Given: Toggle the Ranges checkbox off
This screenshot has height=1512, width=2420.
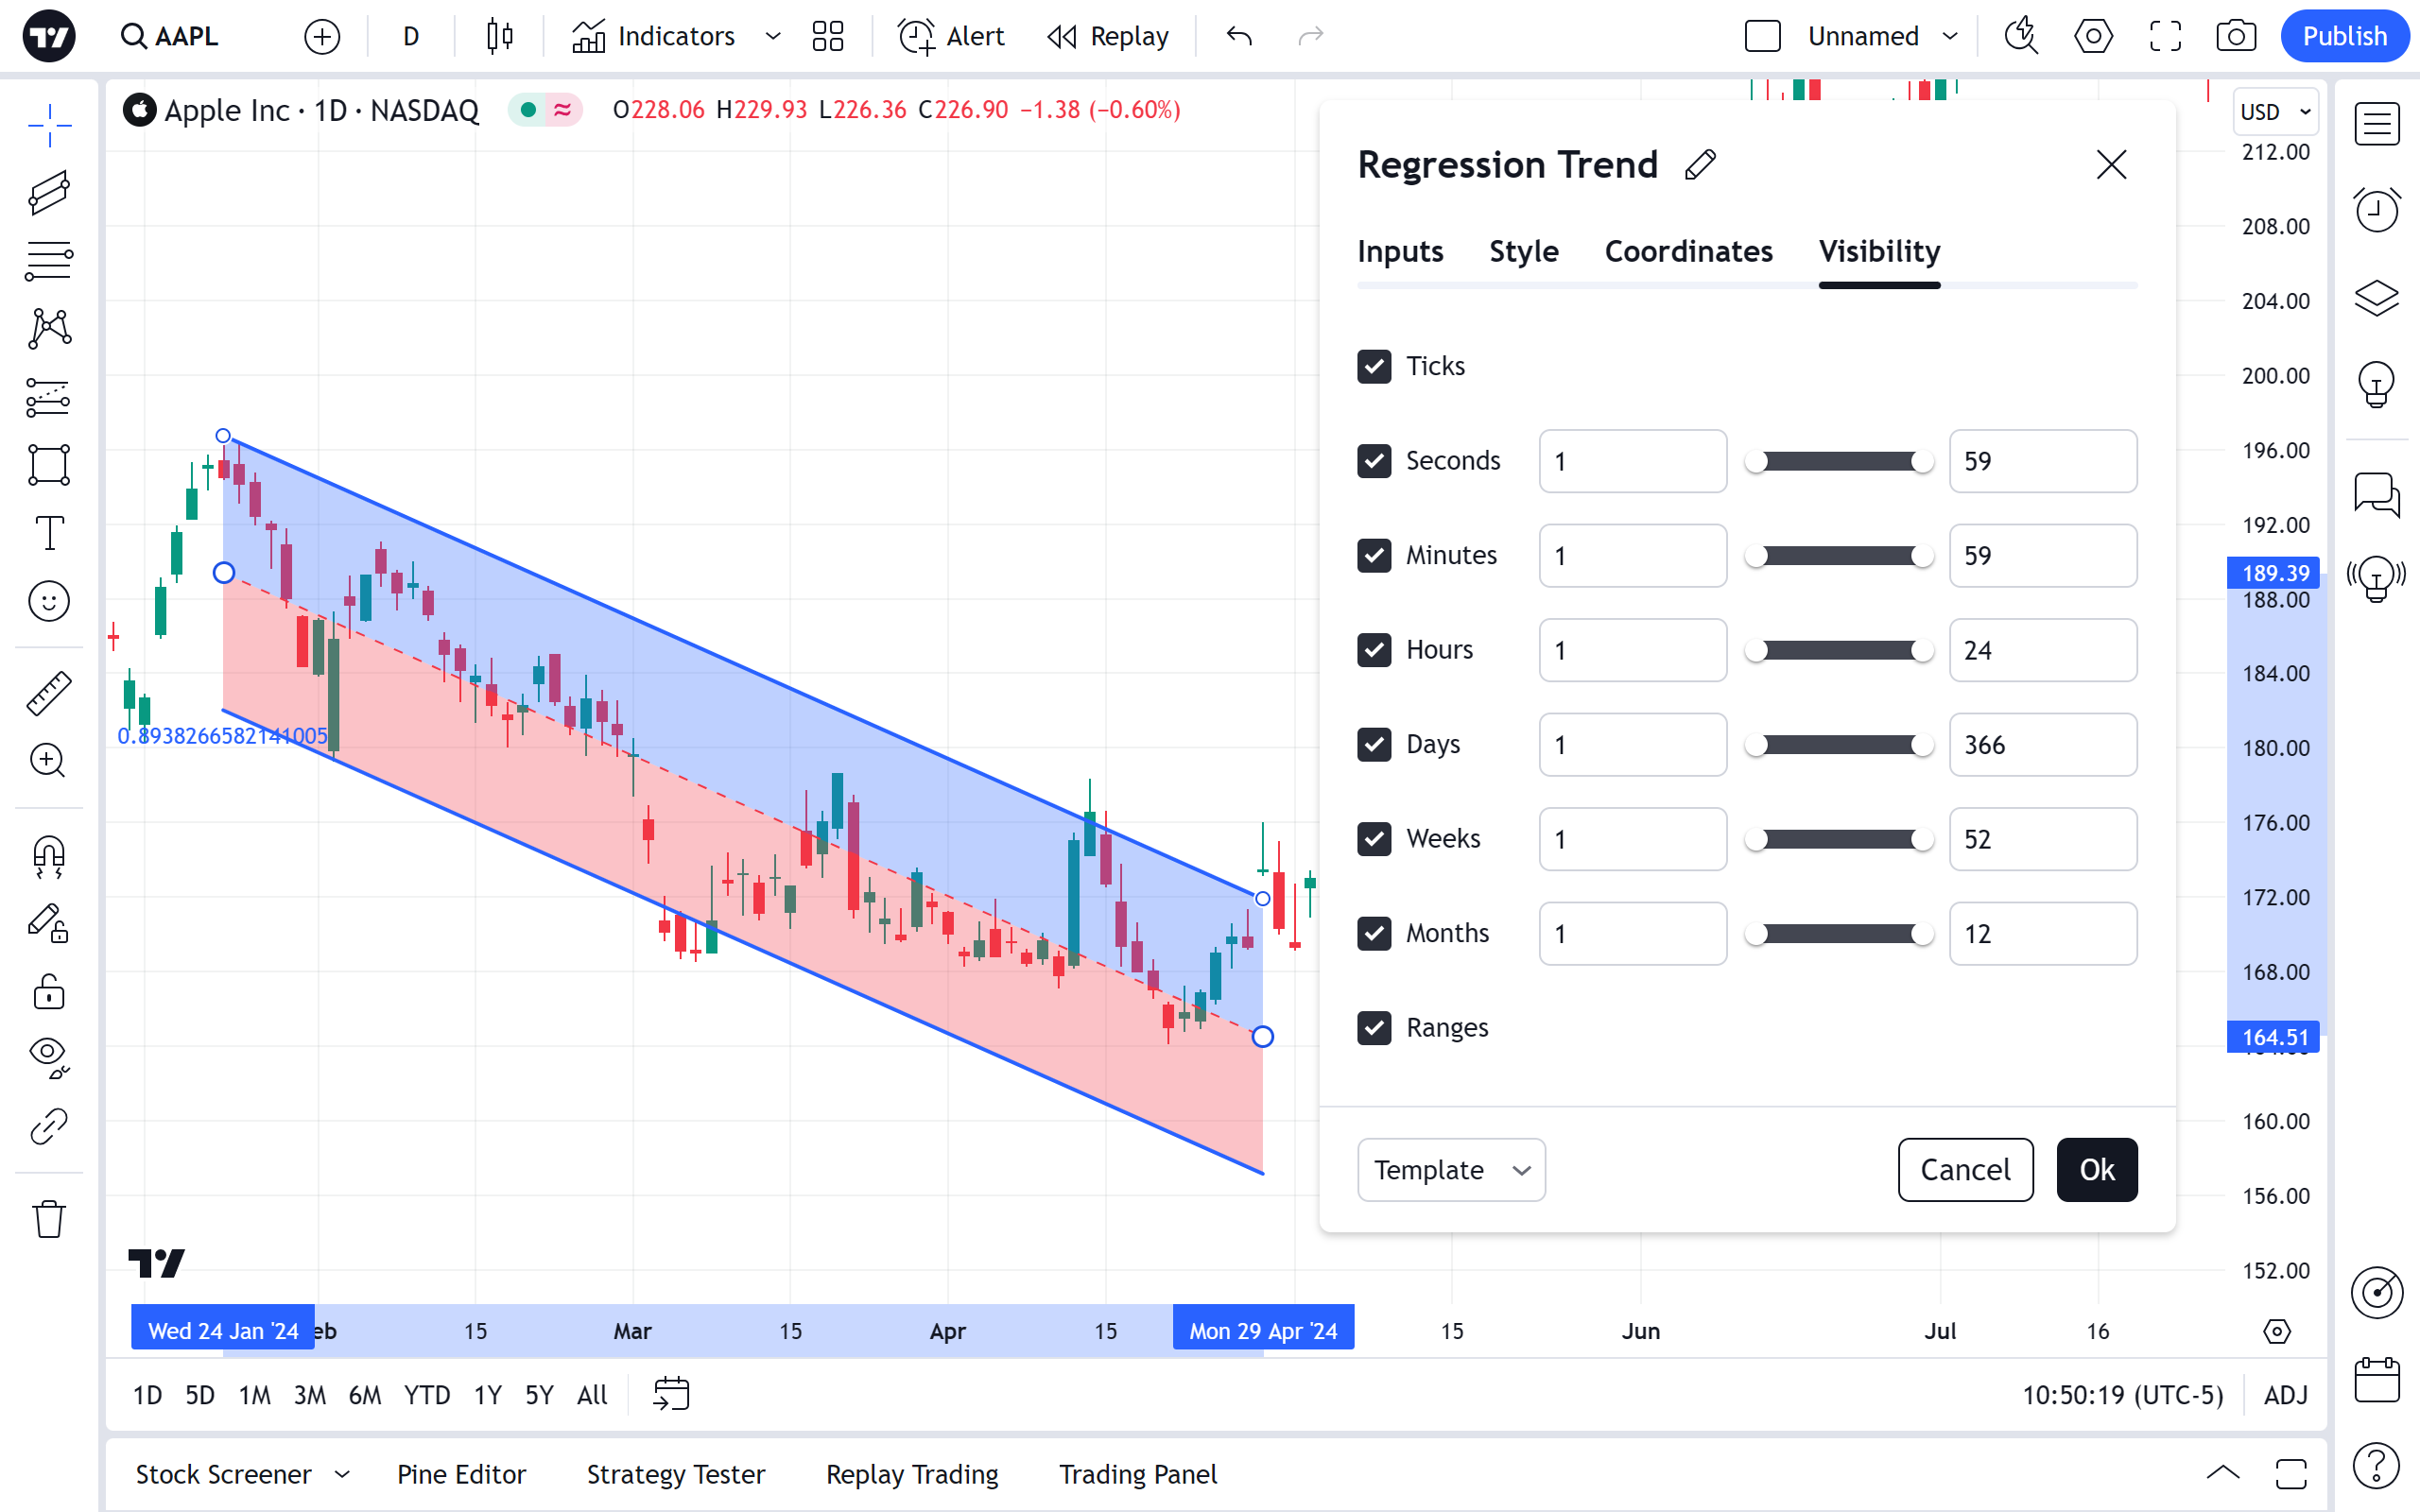Looking at the screenshot, I should pyautogui.click(x=1374, y=1028).
